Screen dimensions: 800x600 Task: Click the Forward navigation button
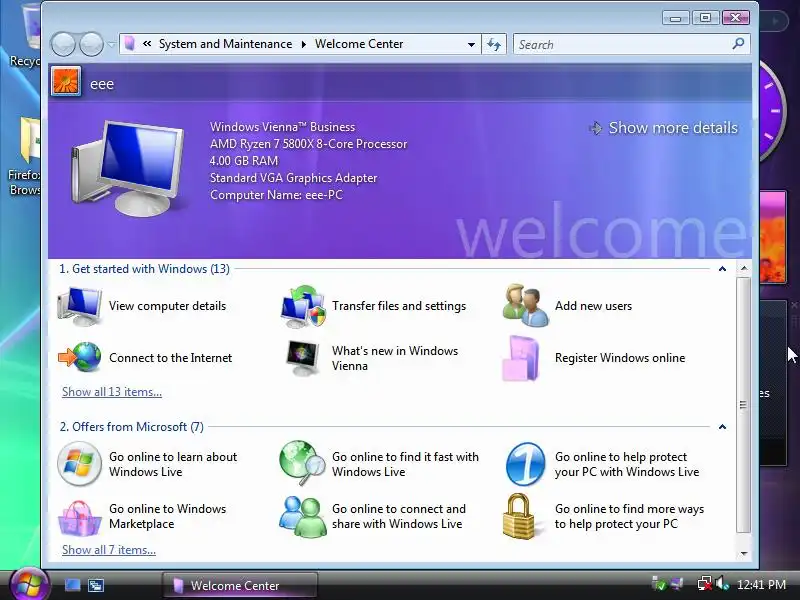click(x=91, y=44)
